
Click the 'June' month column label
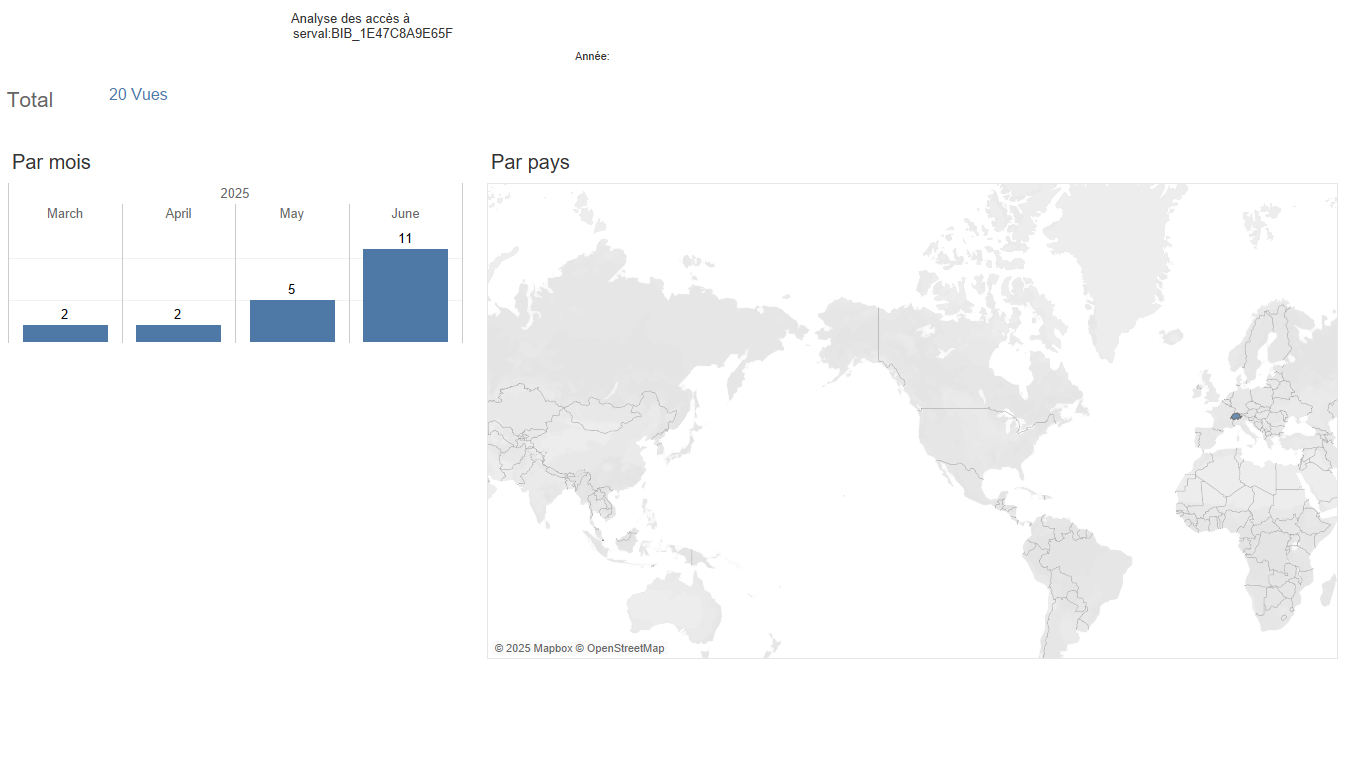(x=405, y=214)
